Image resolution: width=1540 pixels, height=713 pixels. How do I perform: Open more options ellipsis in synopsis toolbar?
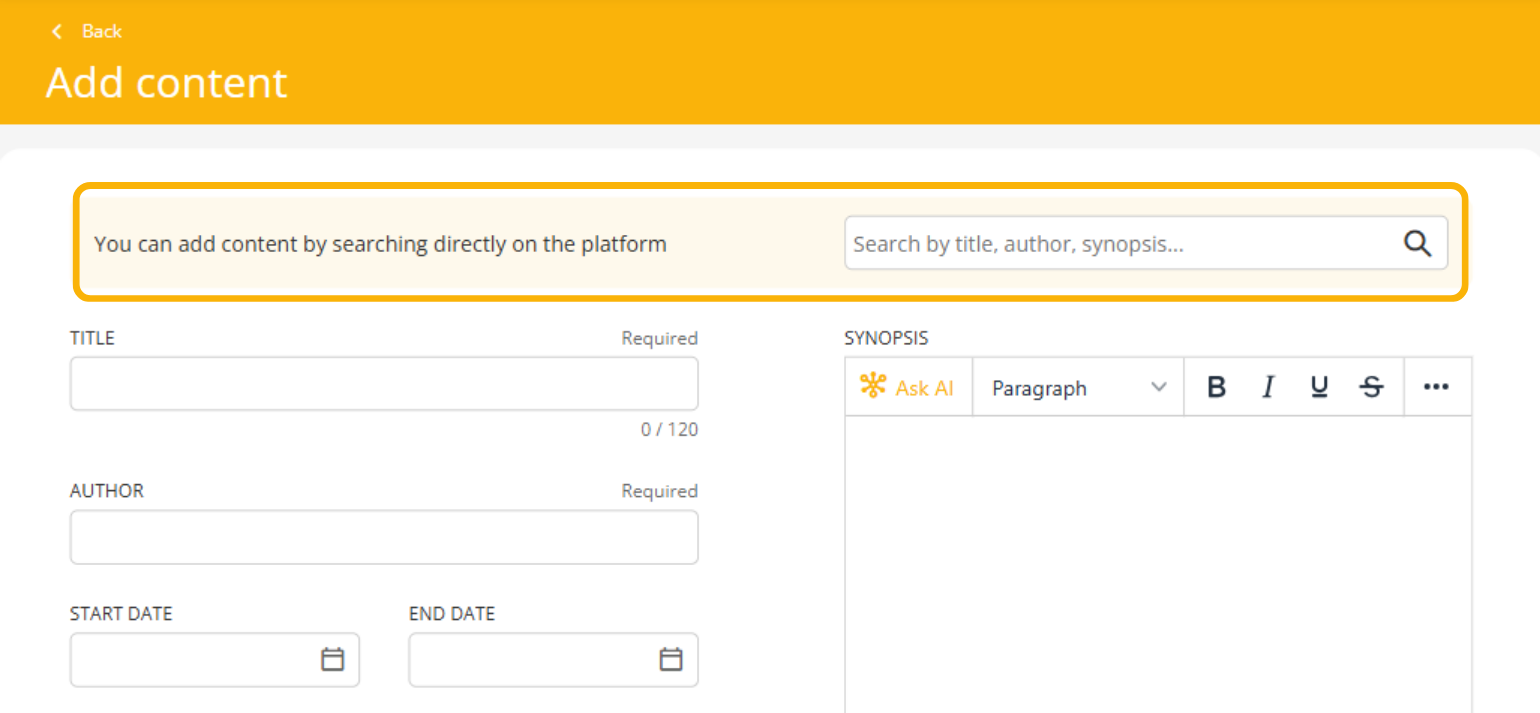tap(1436, 387)
